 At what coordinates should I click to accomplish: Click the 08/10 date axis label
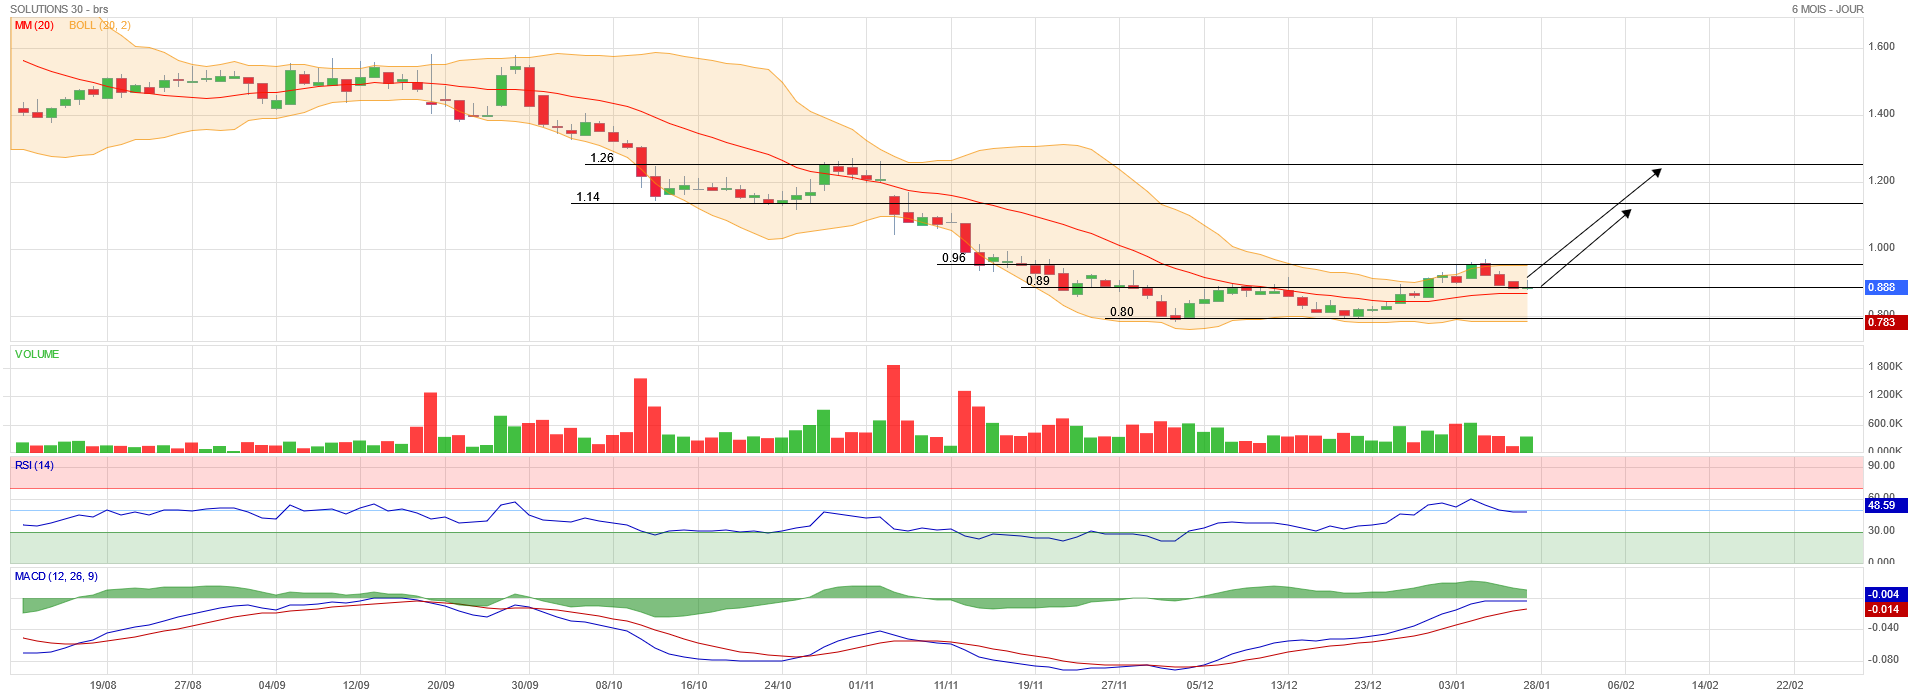[x=609, y=685]
